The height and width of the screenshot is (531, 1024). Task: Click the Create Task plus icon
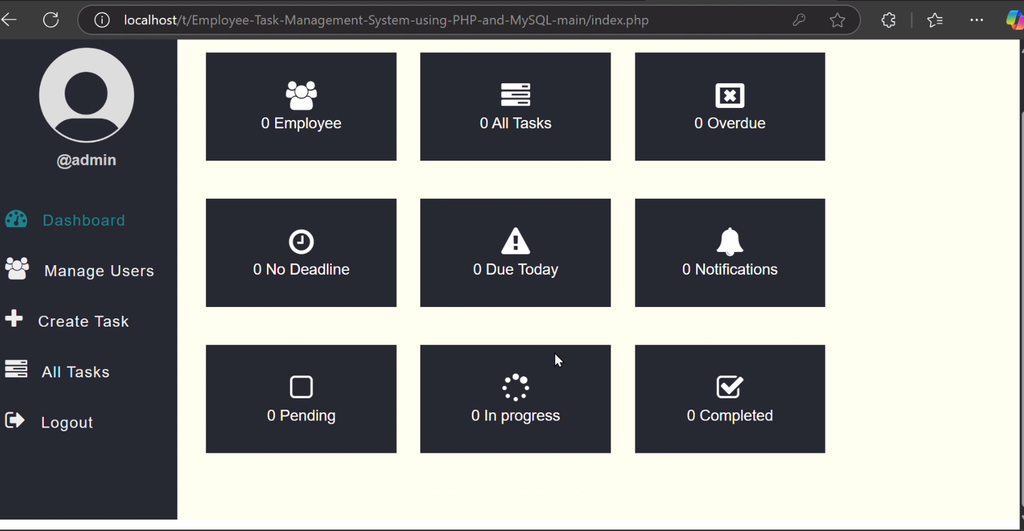tap(14, 319)
